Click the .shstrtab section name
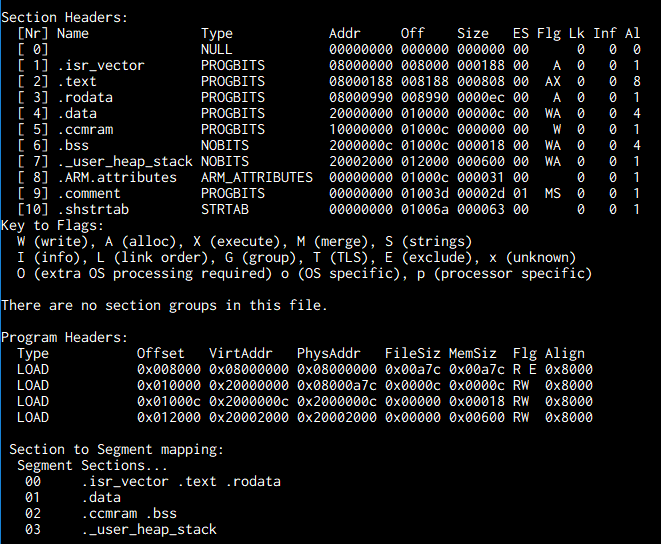The height and width of the screenshot is (544, 661). pyautogui.click(x=93, y=210)
